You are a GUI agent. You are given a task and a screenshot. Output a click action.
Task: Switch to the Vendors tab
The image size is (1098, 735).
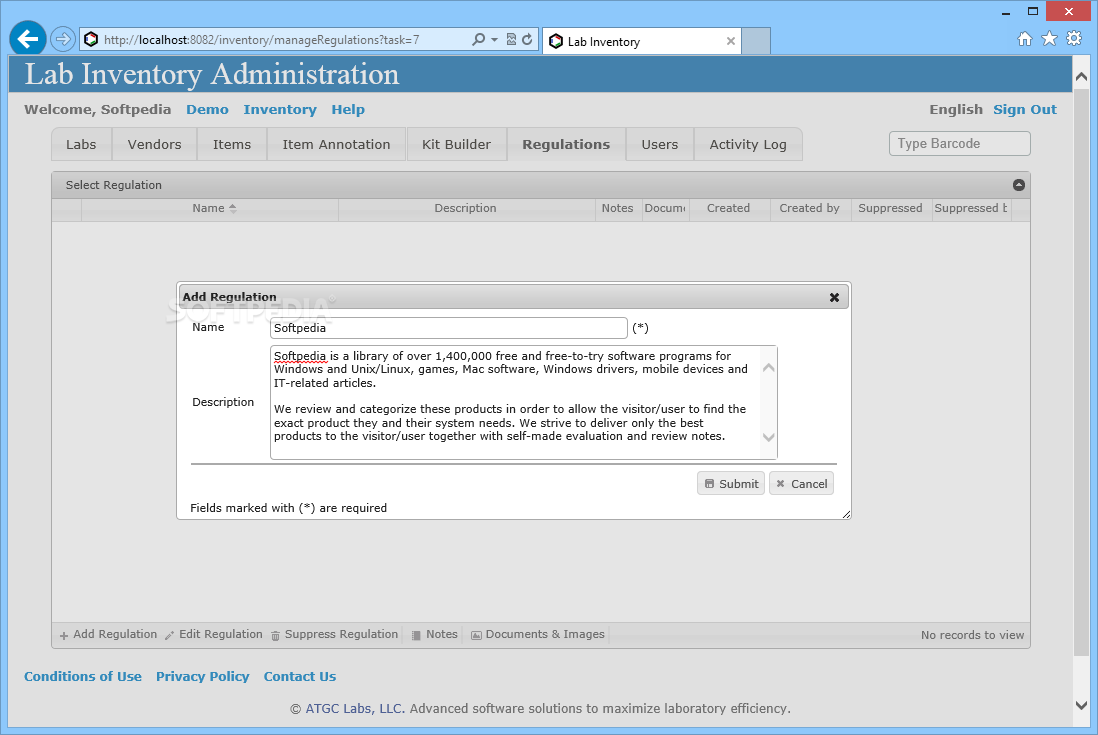pyautogui.click(x=154, y=144)
